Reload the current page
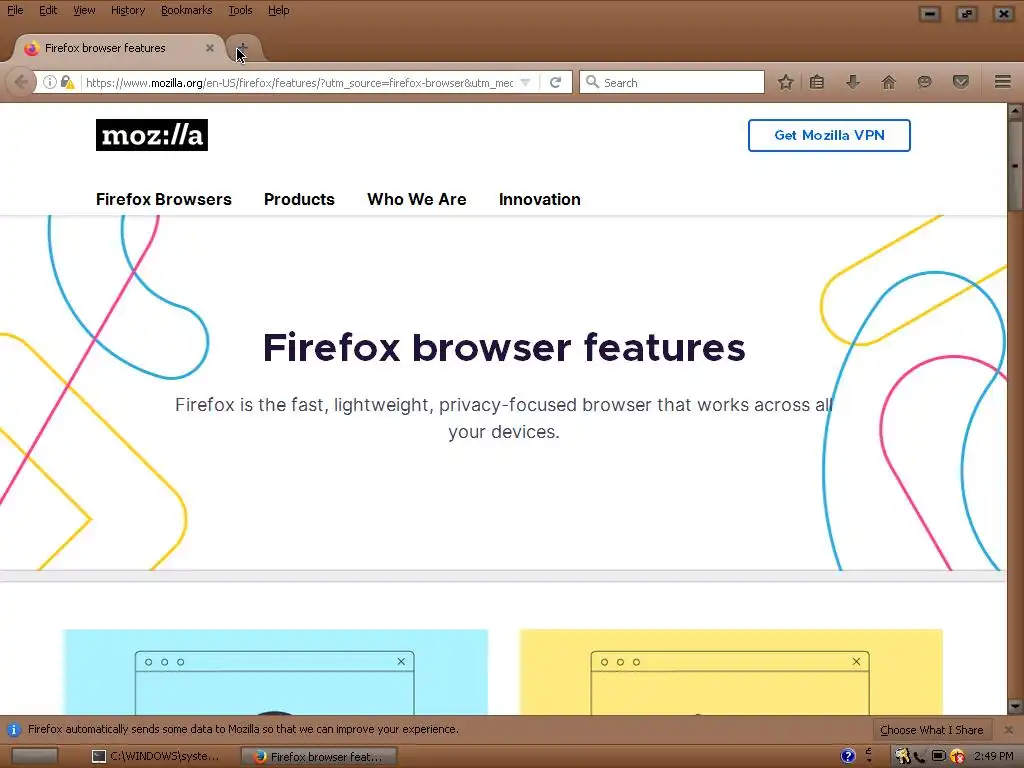1024x768 pixels. point(556,82)
